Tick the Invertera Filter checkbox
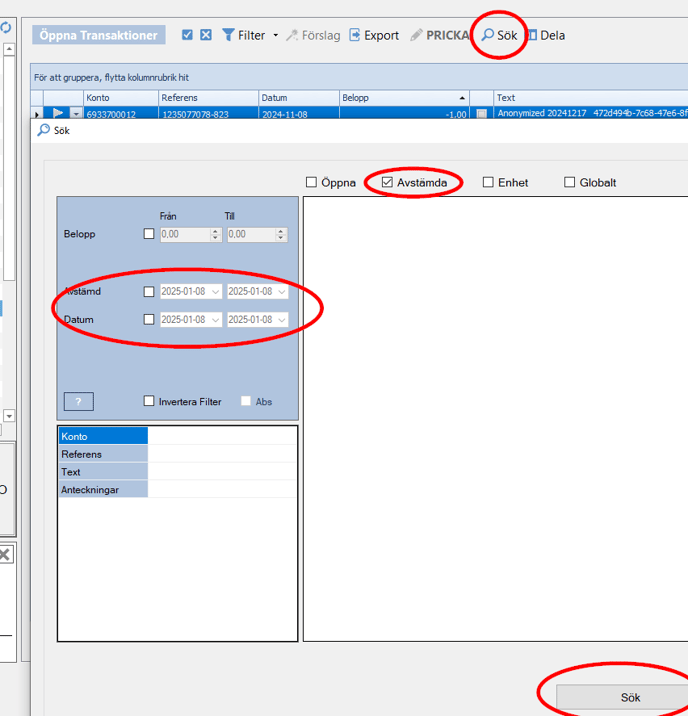Screen dimensions: 688x716 (x=149, y=401)
